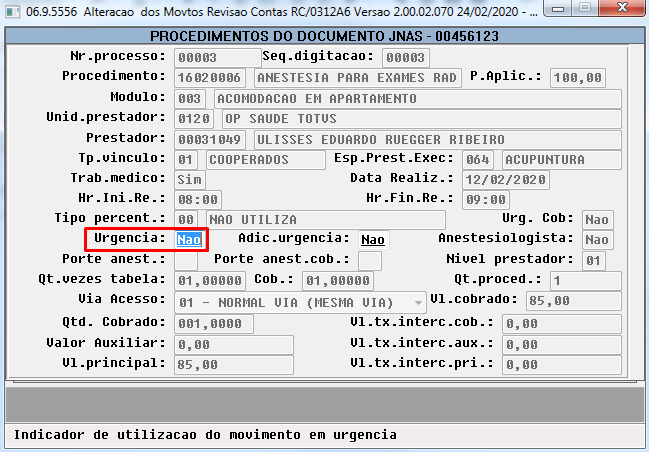Click the Procedimento: label
This screenshot has width=649, height=452.
click(x=114, y=77)
